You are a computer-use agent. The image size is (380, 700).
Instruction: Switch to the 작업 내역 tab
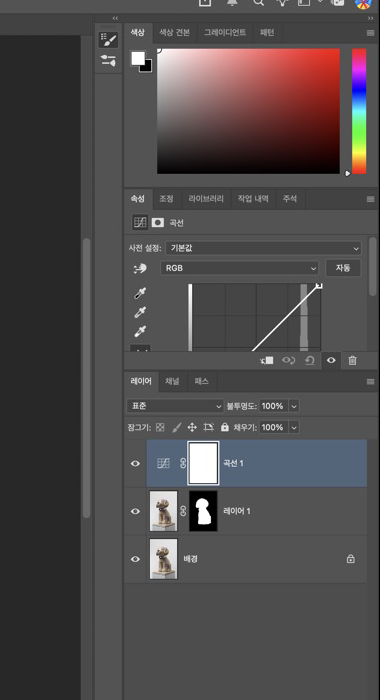pos(253,199)
